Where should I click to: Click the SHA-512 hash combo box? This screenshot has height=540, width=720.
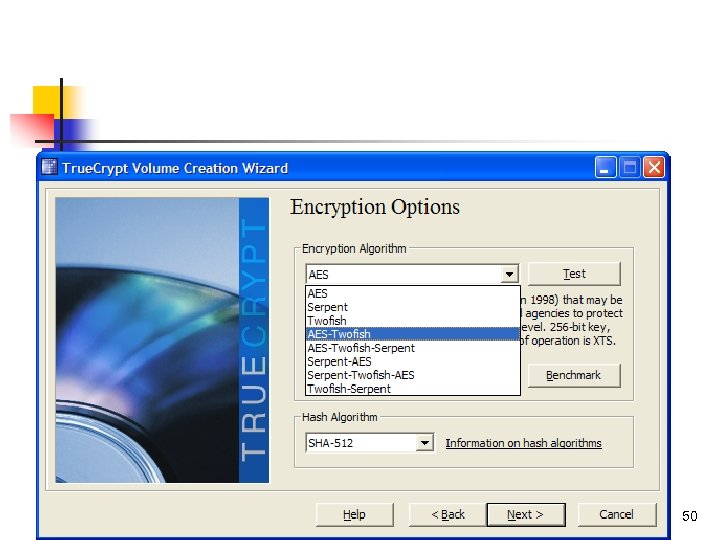click(370, 443)
